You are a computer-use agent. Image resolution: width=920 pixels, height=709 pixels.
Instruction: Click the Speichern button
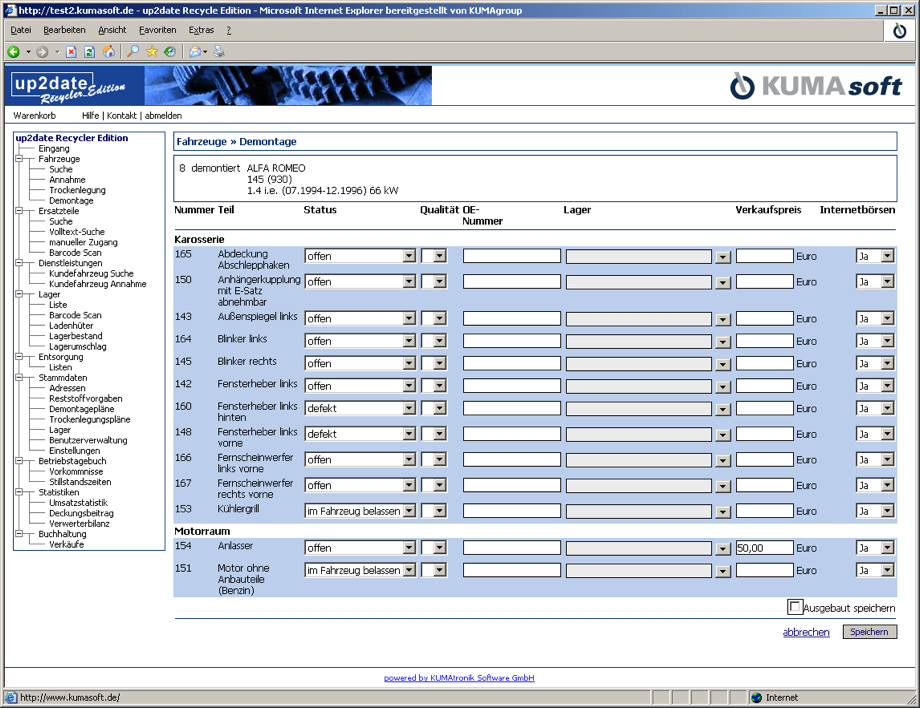pos(870,632)
